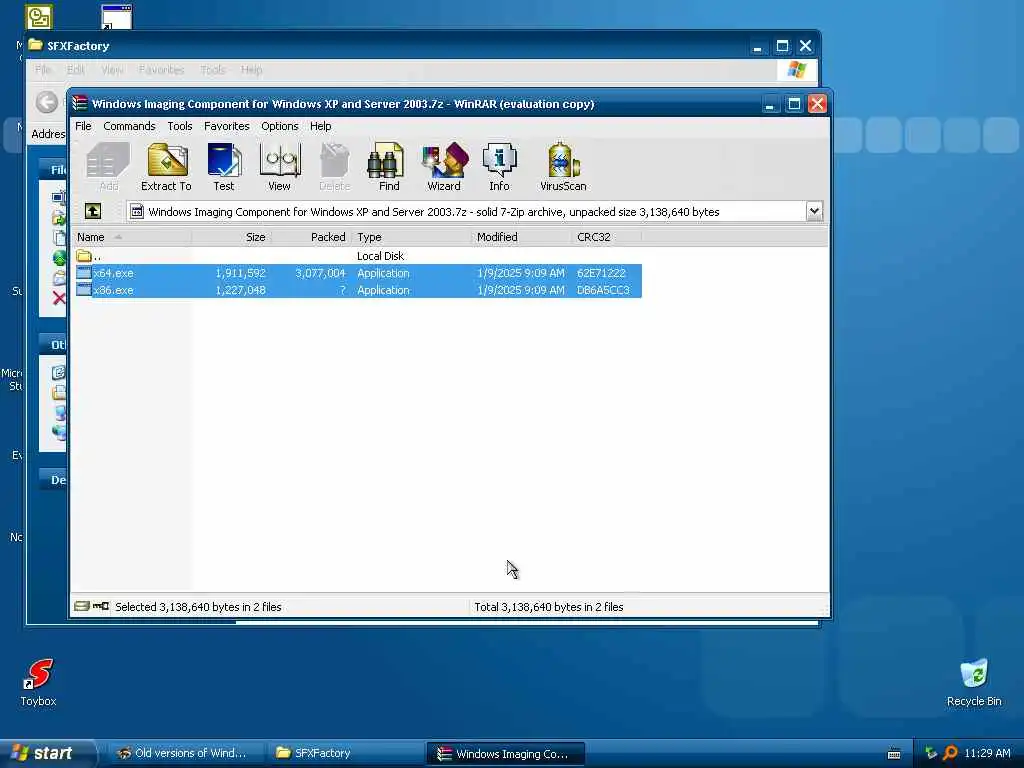Screen dimensions: 1024x768
Task: Sort by the Modified column header
Action: [521, 237]
